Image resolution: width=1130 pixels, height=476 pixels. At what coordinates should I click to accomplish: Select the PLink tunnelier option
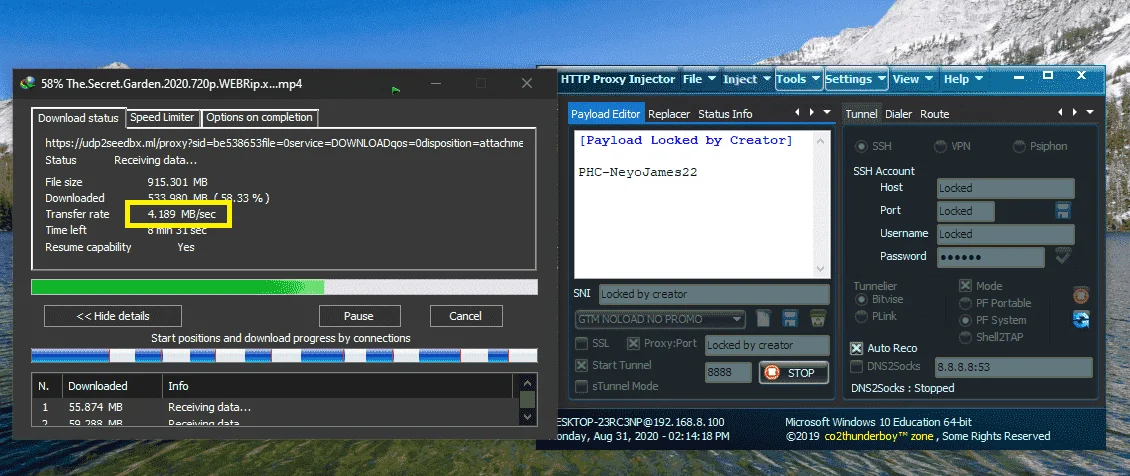(860, 316)
